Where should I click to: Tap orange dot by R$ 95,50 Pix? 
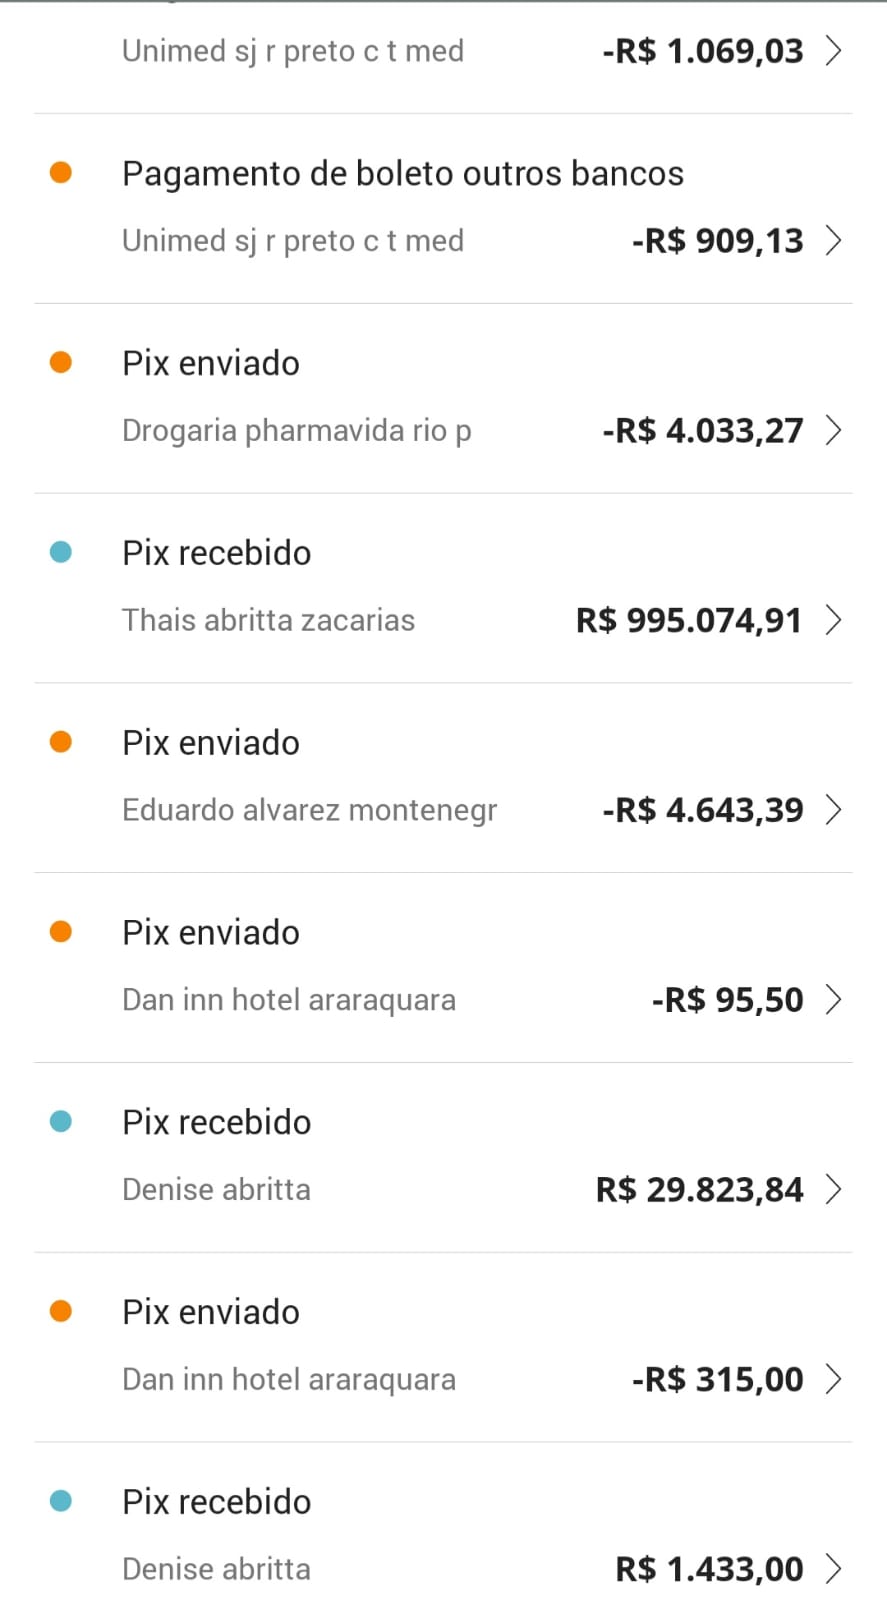(61, 932)
